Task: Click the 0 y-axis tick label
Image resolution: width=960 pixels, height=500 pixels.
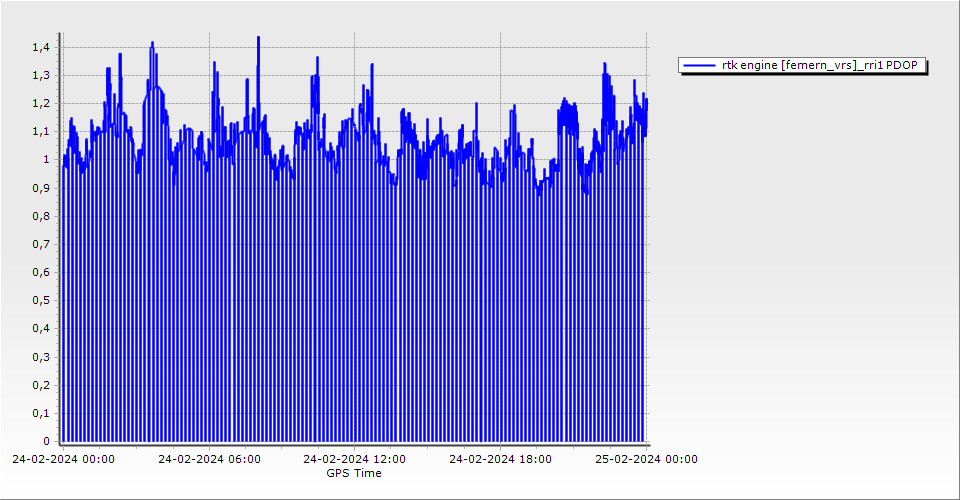Action: point(45,441)
